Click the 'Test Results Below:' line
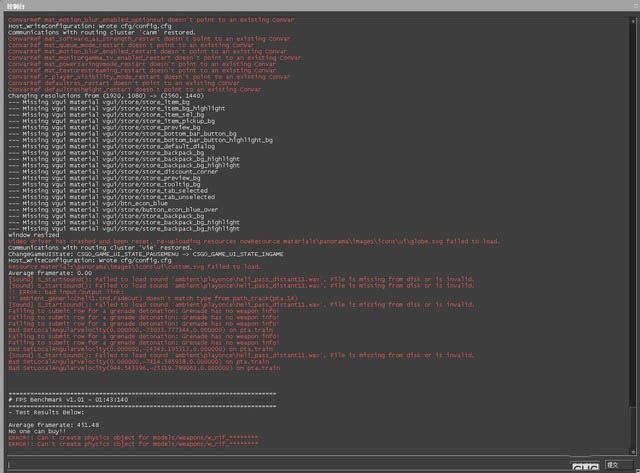Image resolution: width=640 pixels, height=473 pixels. point(47,412)
